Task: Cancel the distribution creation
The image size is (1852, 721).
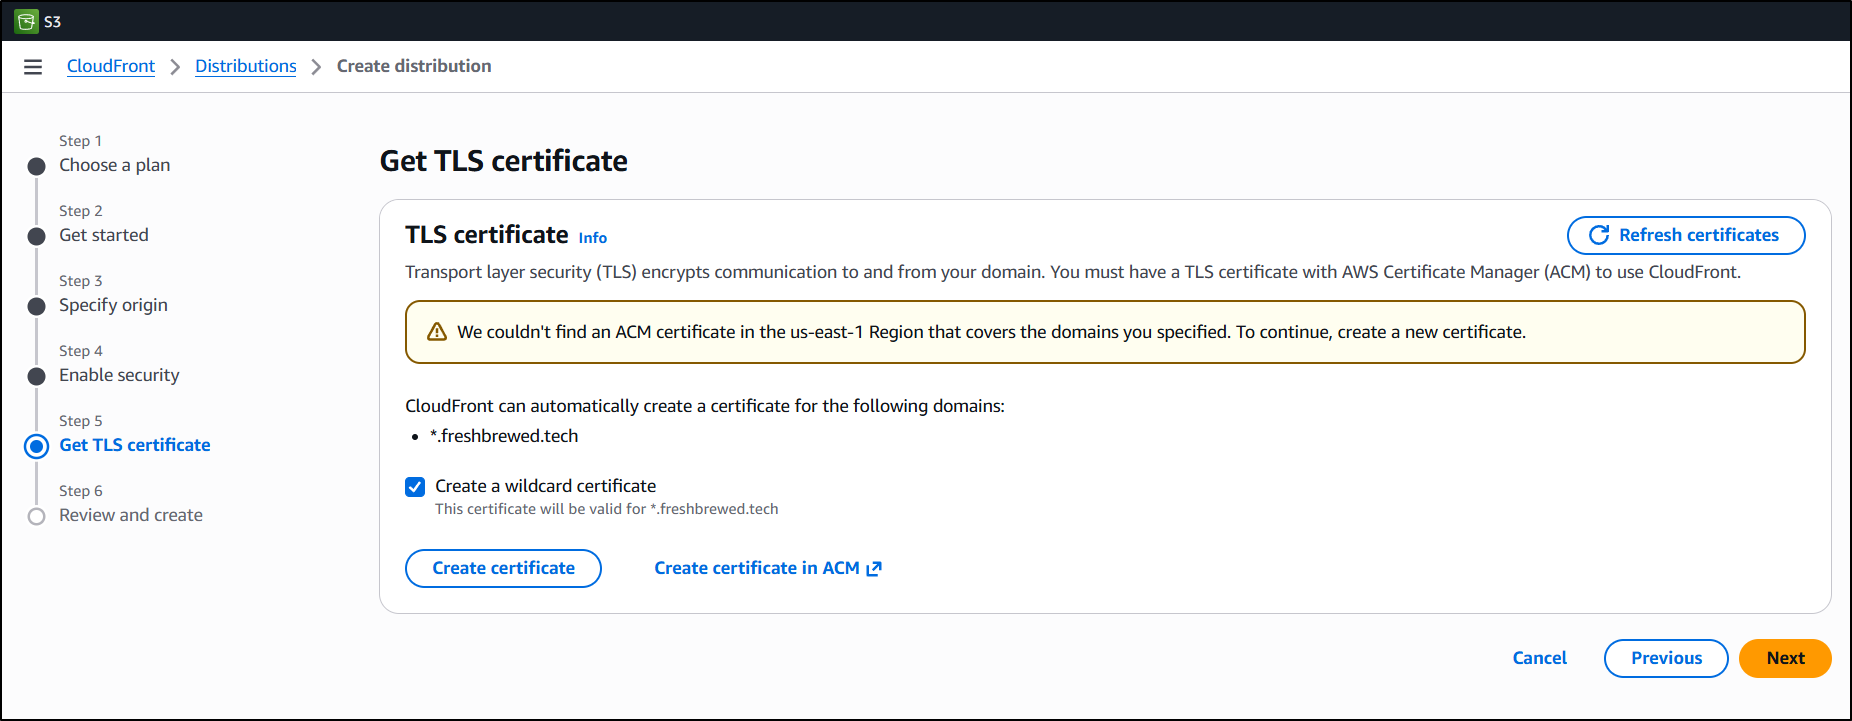Action: coord(1540,658)
